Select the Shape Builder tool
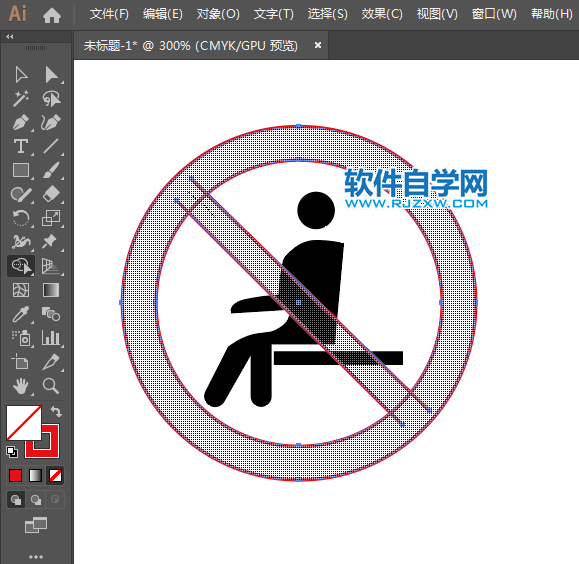The width and height of the screenshot is (579, 564). point(21,266)
